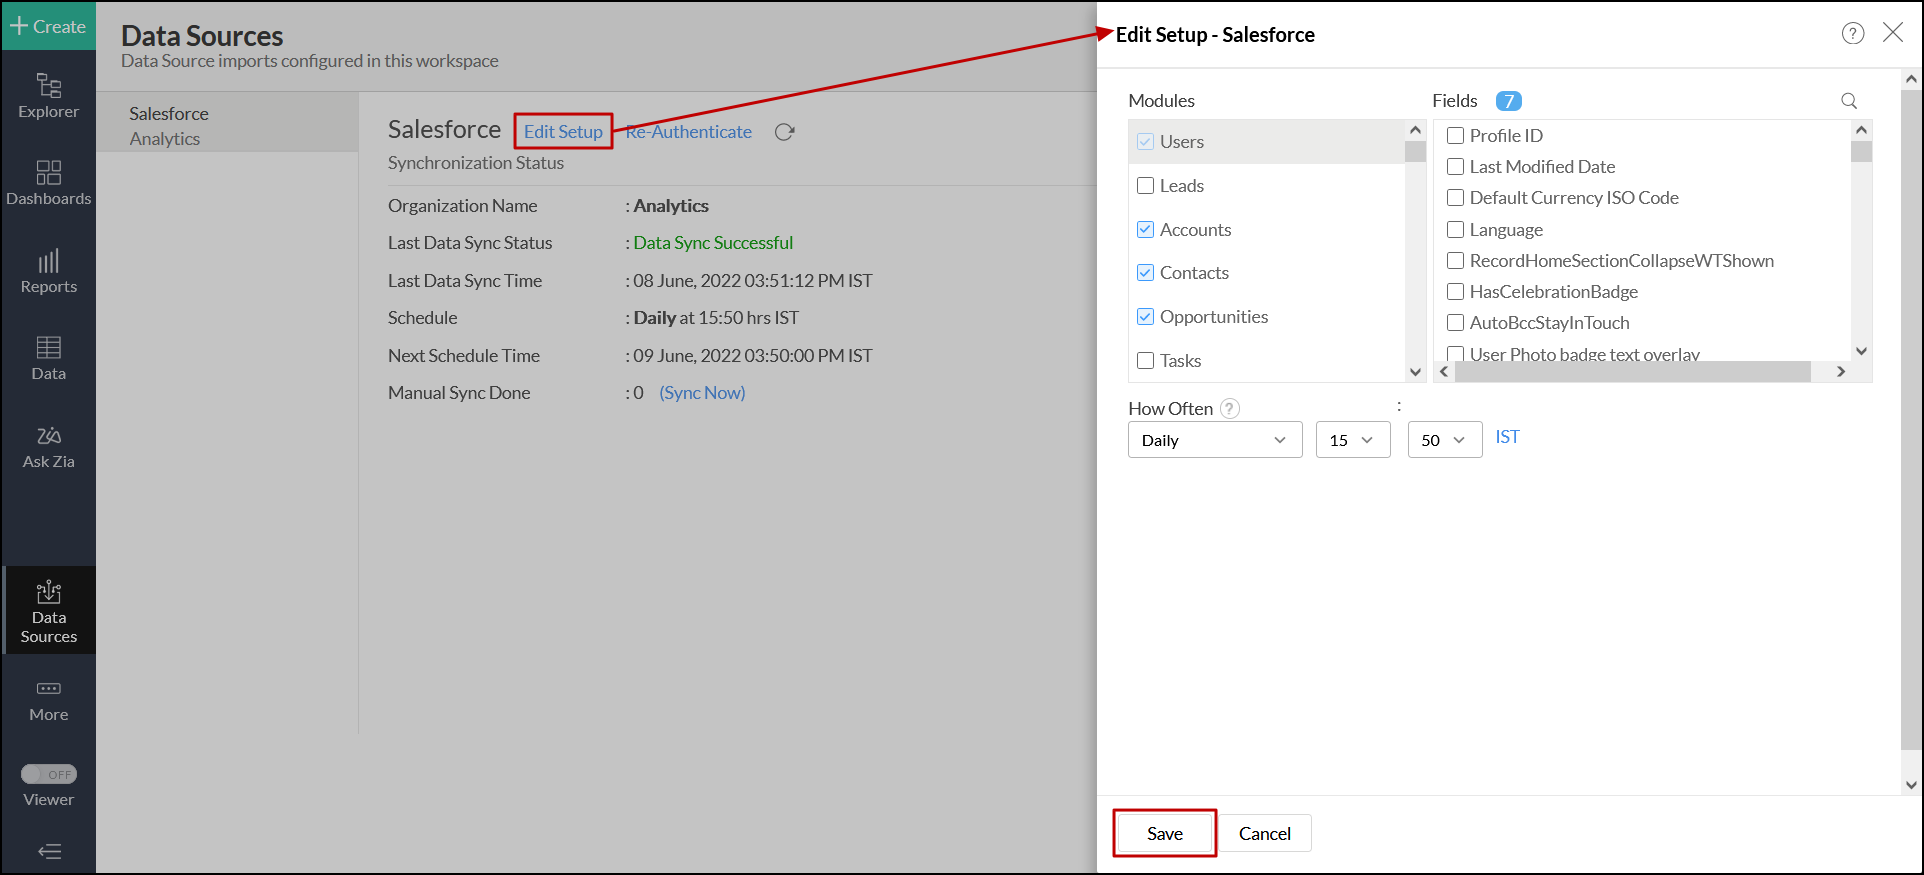
Task: Click the Sync Now link
Action: coord(702,393)
